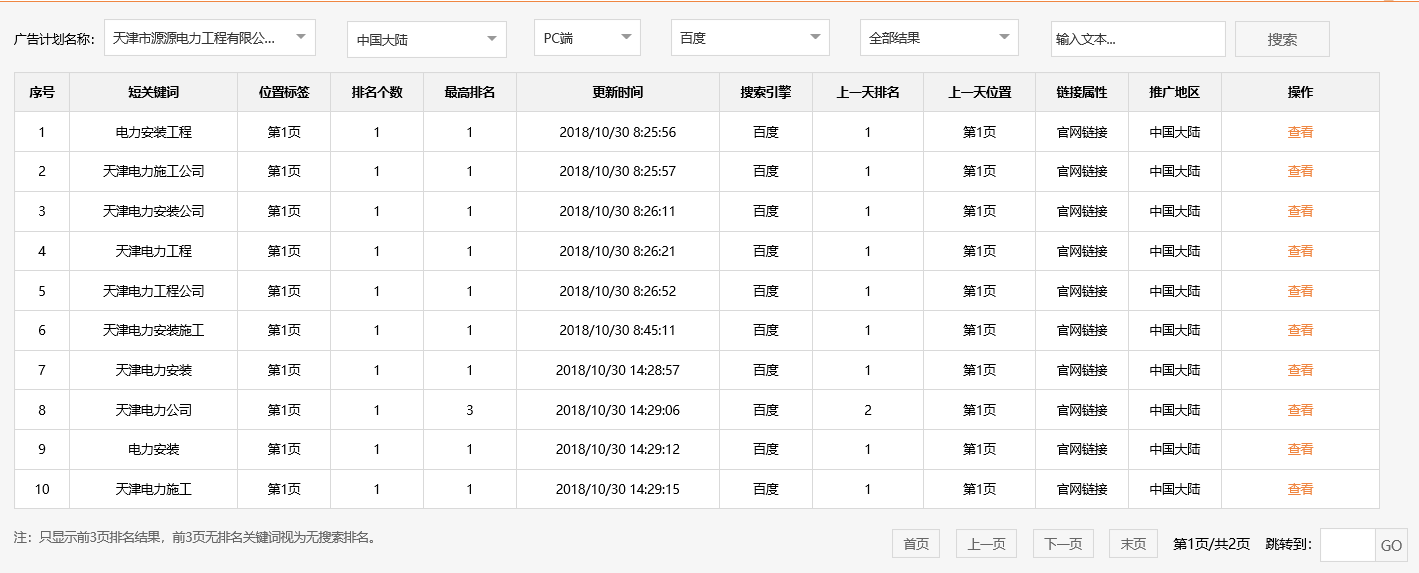Click timestamp 2018/10/30 8:26:52
This screenshot has width=1419, height=573.
pyautogui.click(x=618, y=291)
